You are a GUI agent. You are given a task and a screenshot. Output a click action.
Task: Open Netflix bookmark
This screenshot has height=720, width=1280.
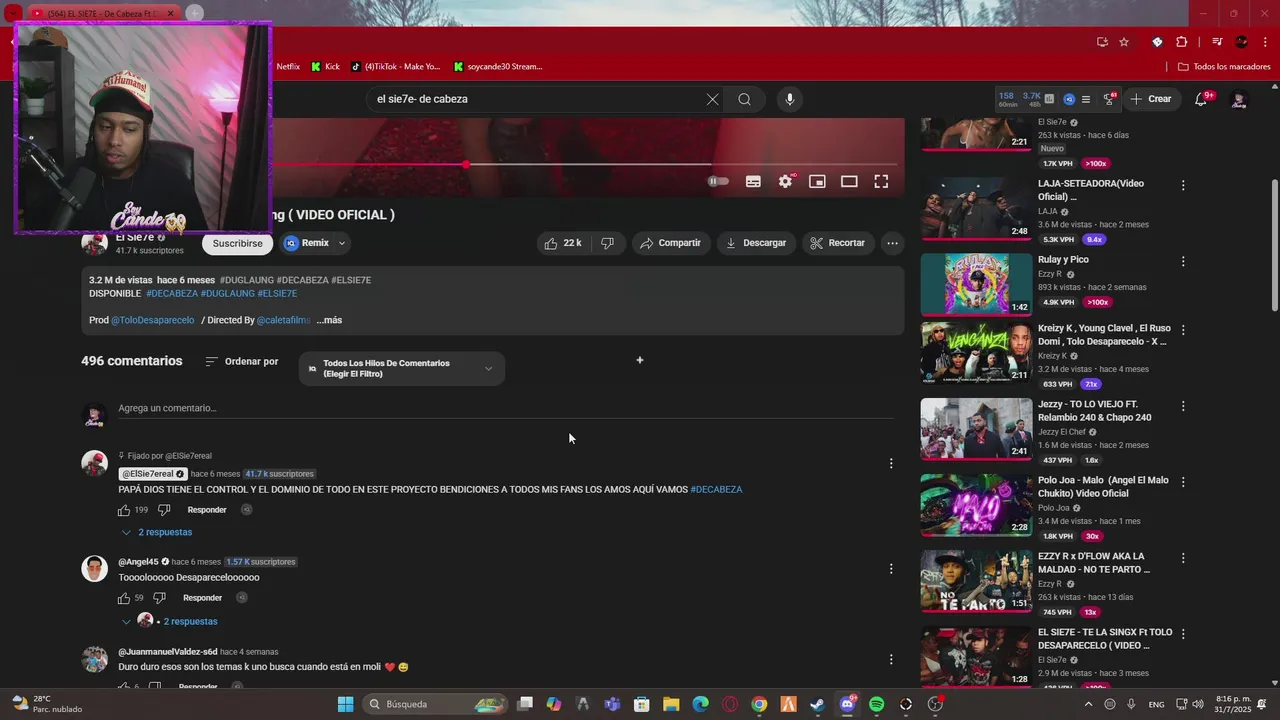pyautogui.click(x=287, y=66)
